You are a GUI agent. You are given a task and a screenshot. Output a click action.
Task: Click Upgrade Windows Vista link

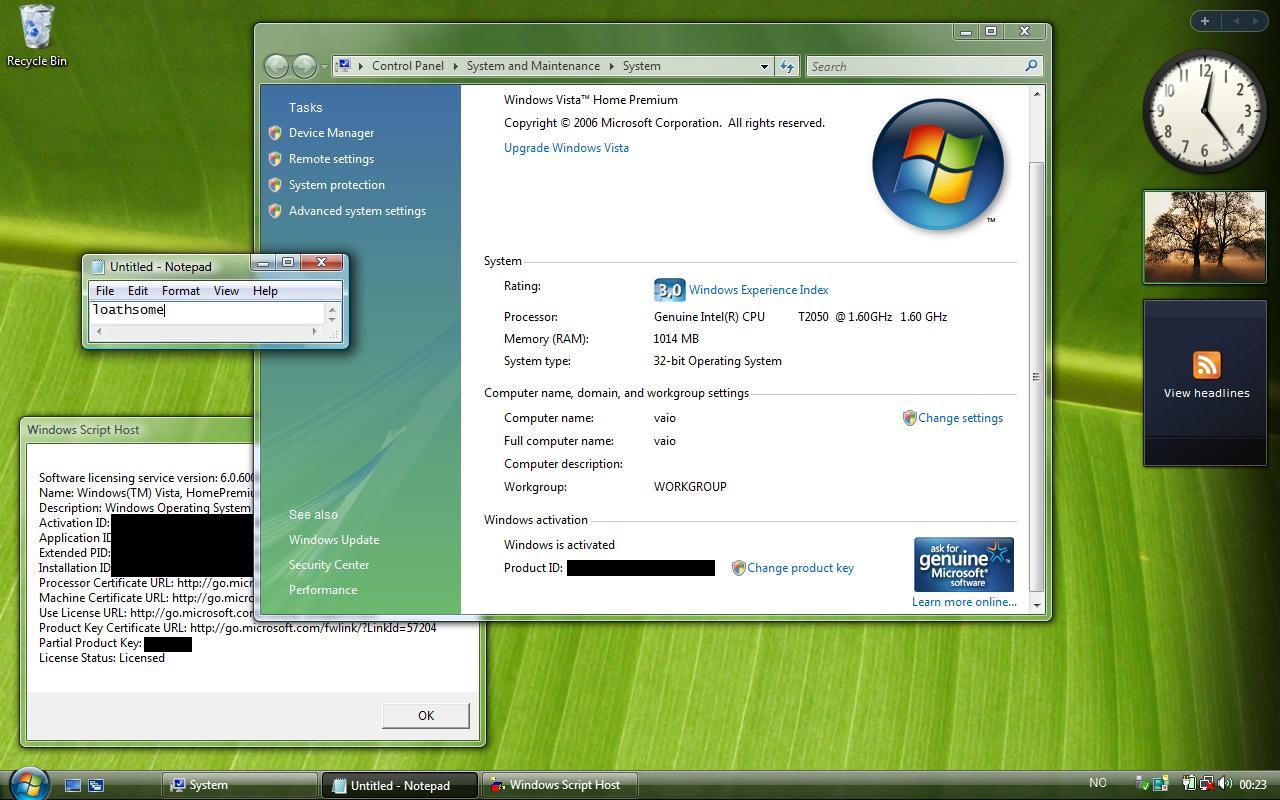point(566,148)
